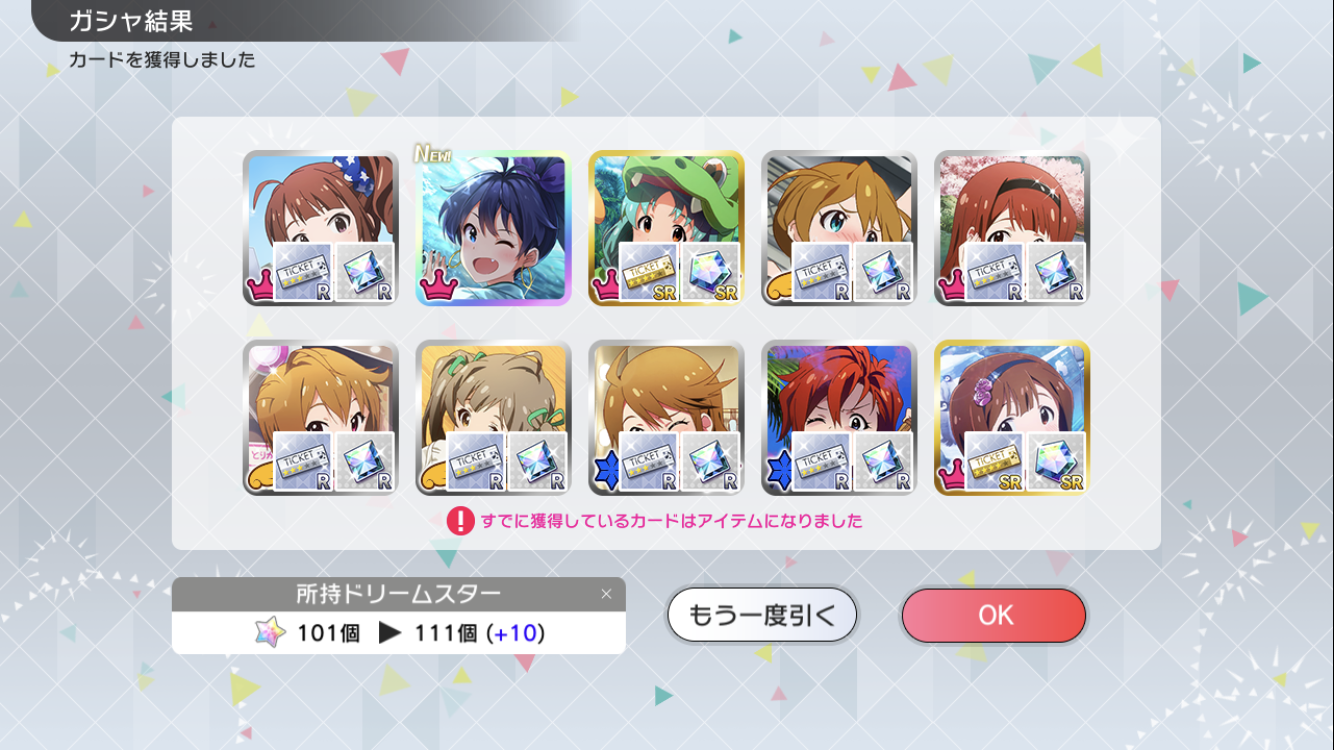
Task: Select the card of the girl with star hair ribbon
Action: 320,228
